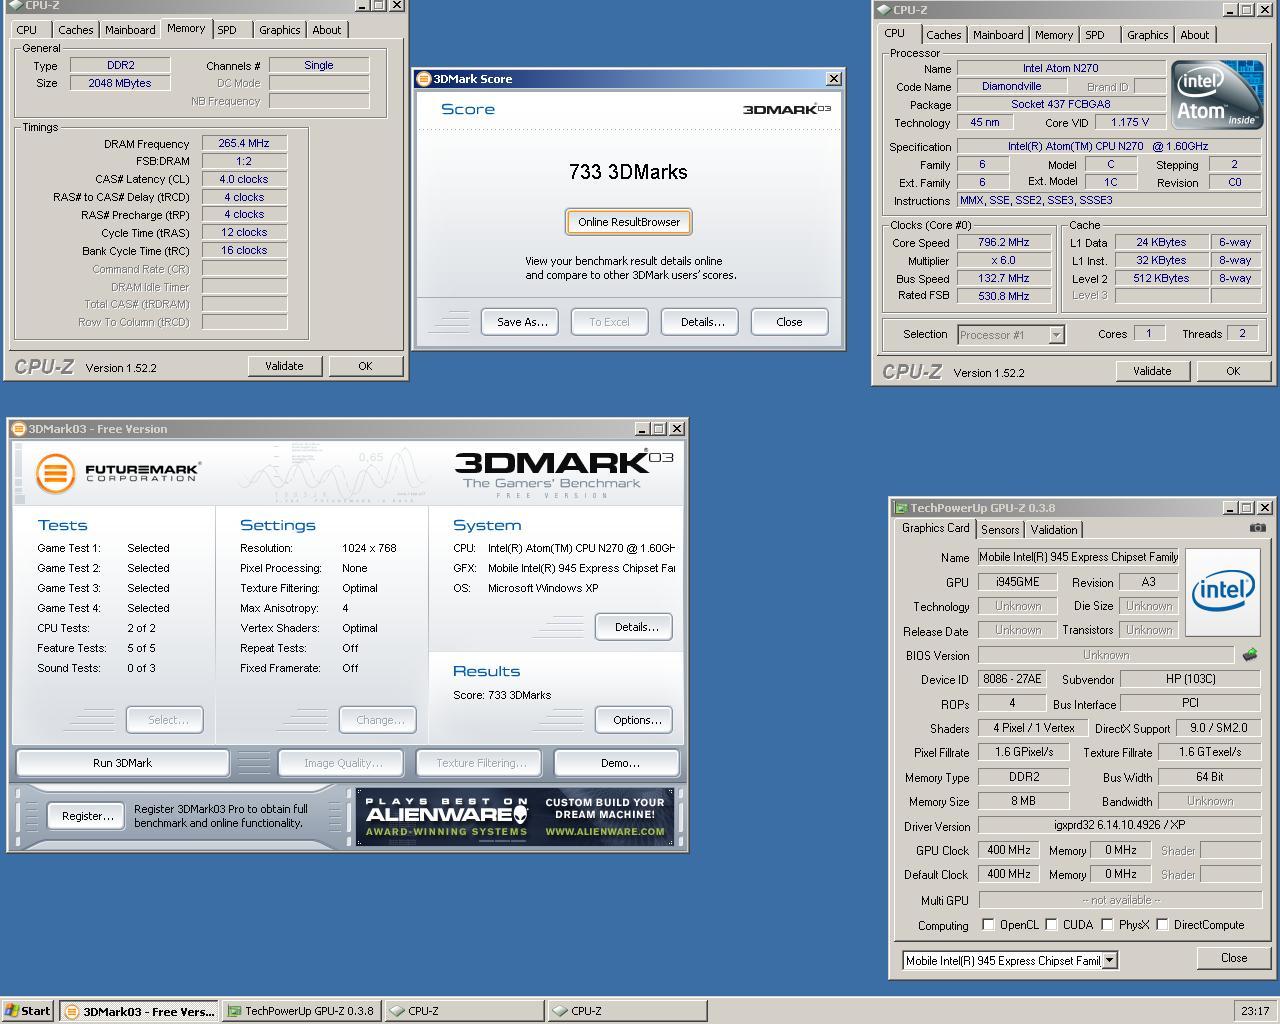Click Save As button in score dialog
Viewport: 1280px width, 1024px height.
point(522,322)
